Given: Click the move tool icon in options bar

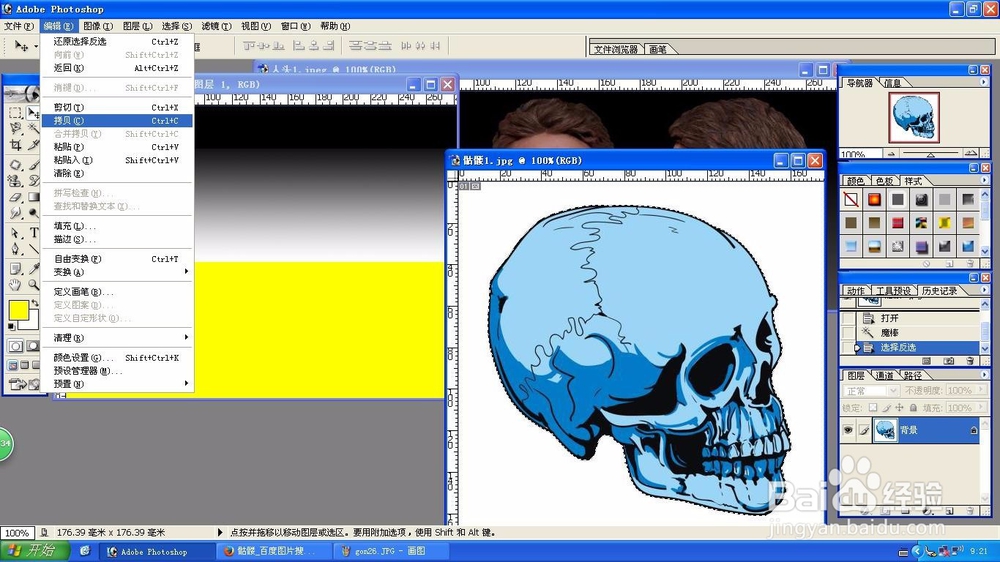Looking at the screenshot, I should tap(20, 46).
